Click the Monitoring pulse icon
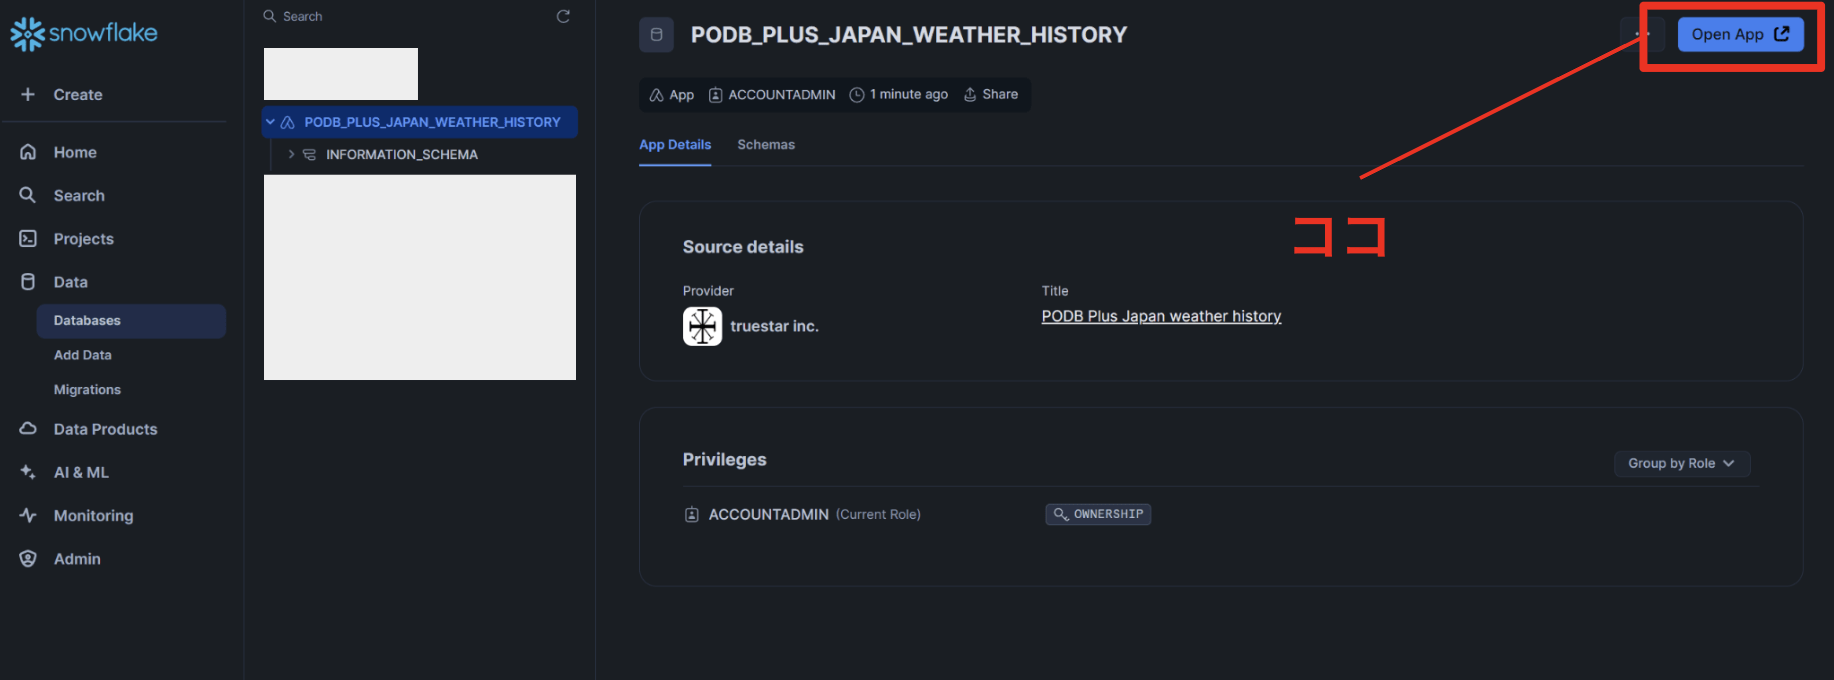The width and height of the screenshot is (1834, 680). pyautogui.click(x=28, y=515)
